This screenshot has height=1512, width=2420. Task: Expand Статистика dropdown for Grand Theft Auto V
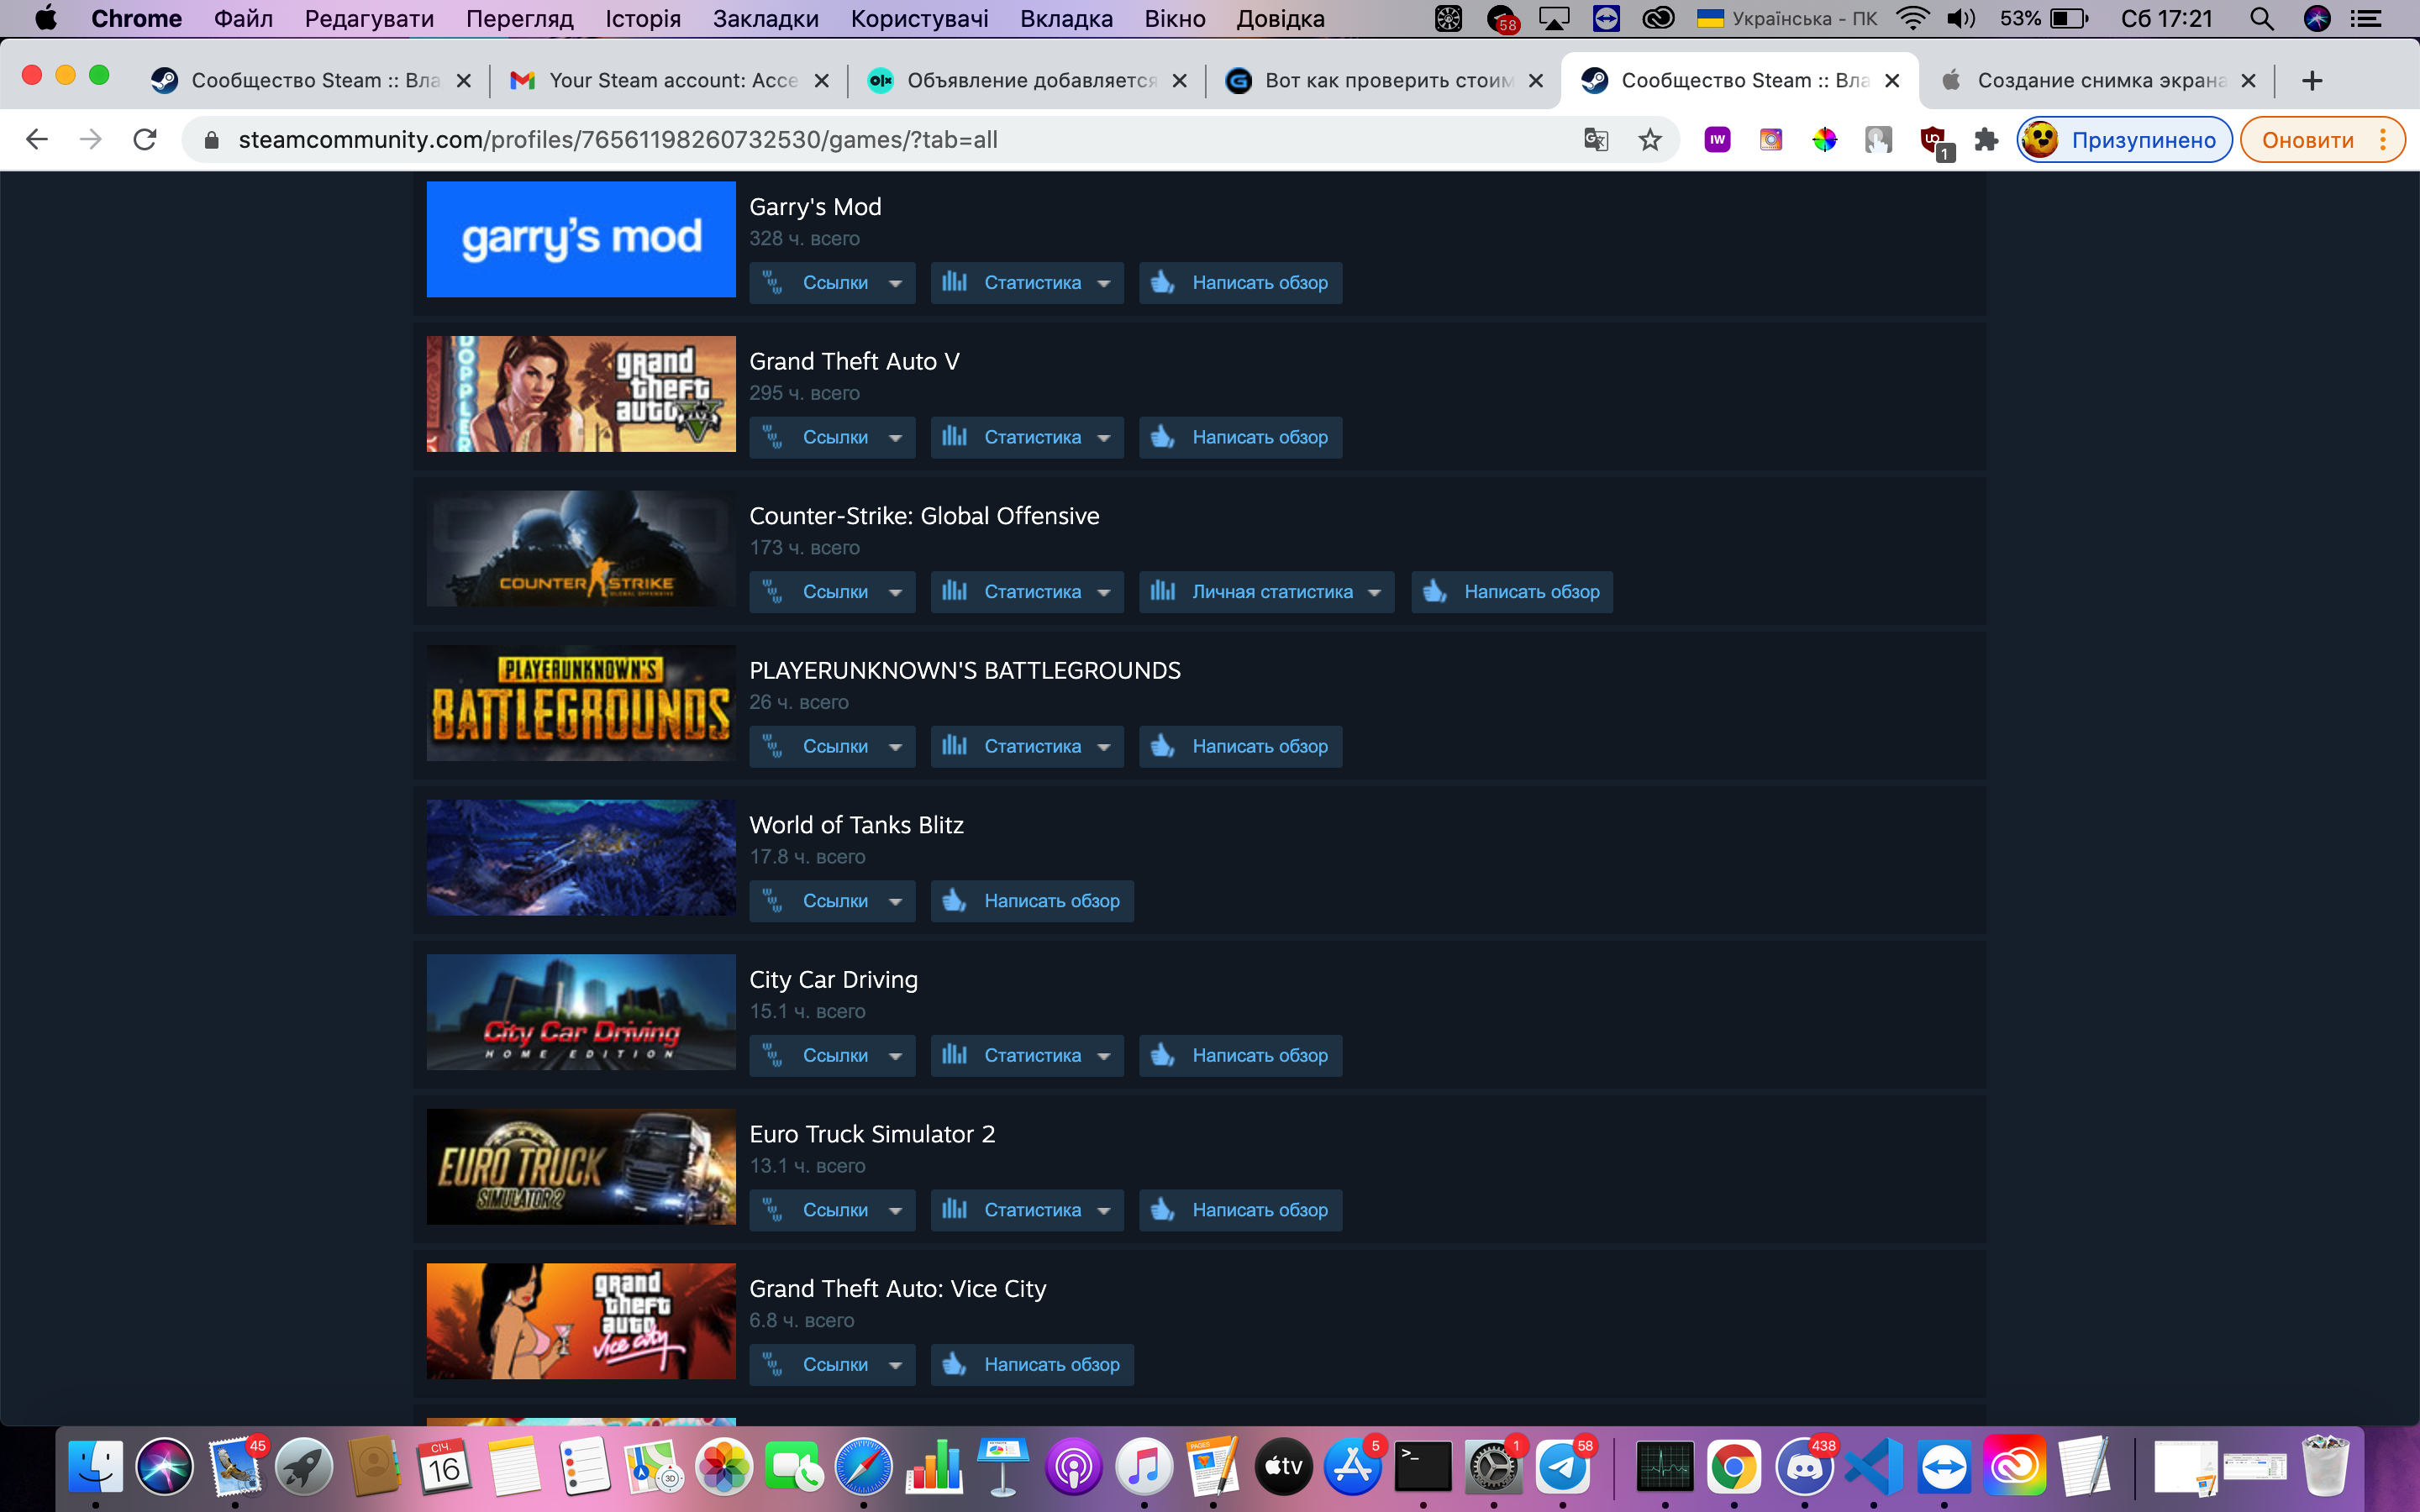1027,438
